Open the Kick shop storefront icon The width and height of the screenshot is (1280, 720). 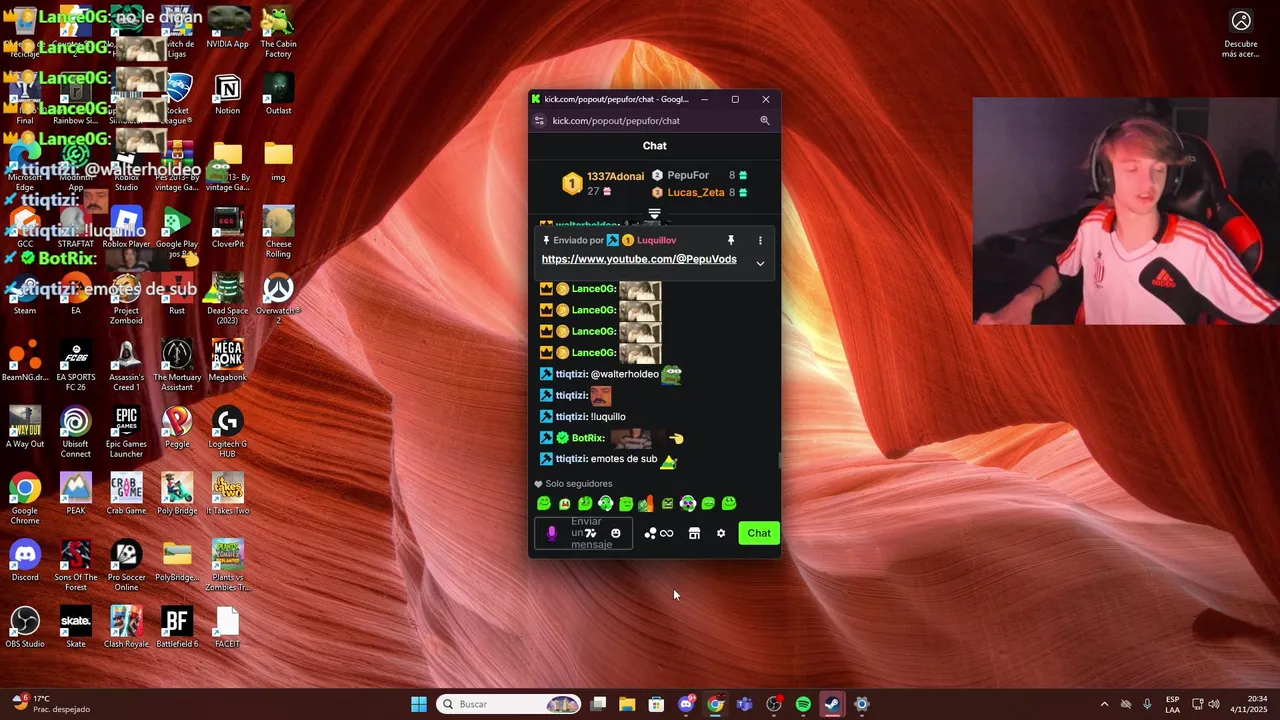694,533
